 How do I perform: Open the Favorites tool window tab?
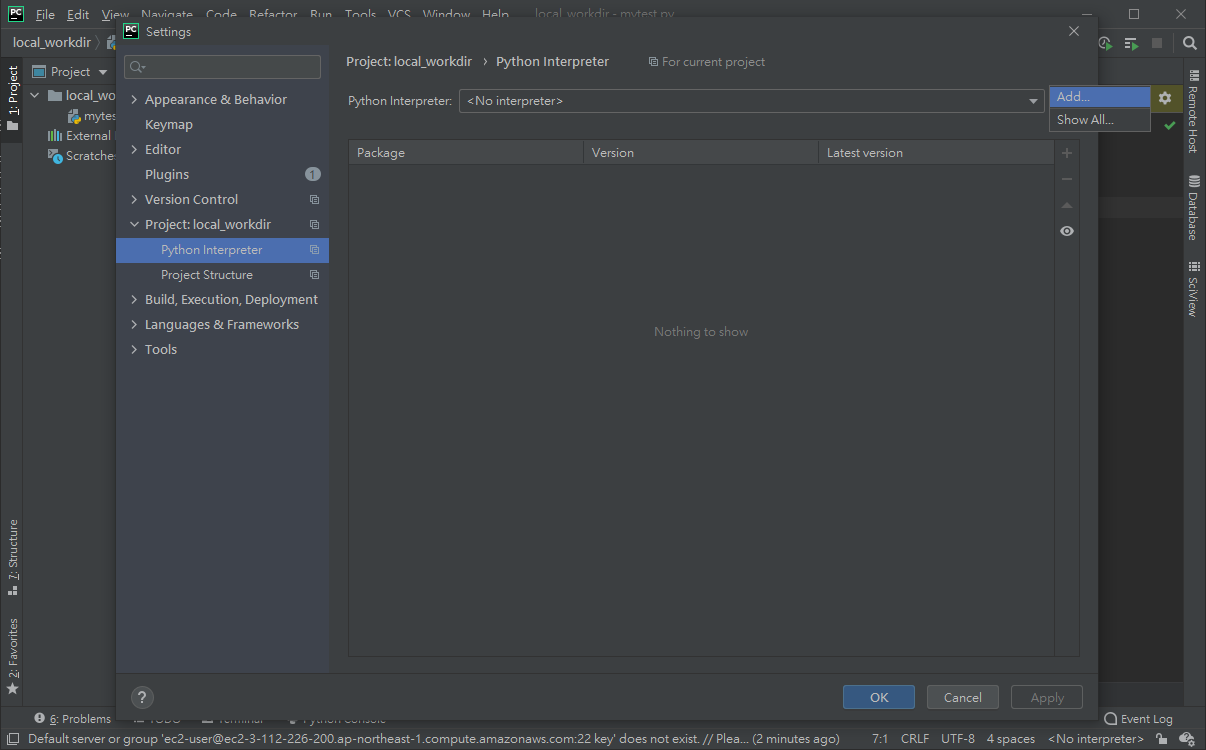(12, 656)
